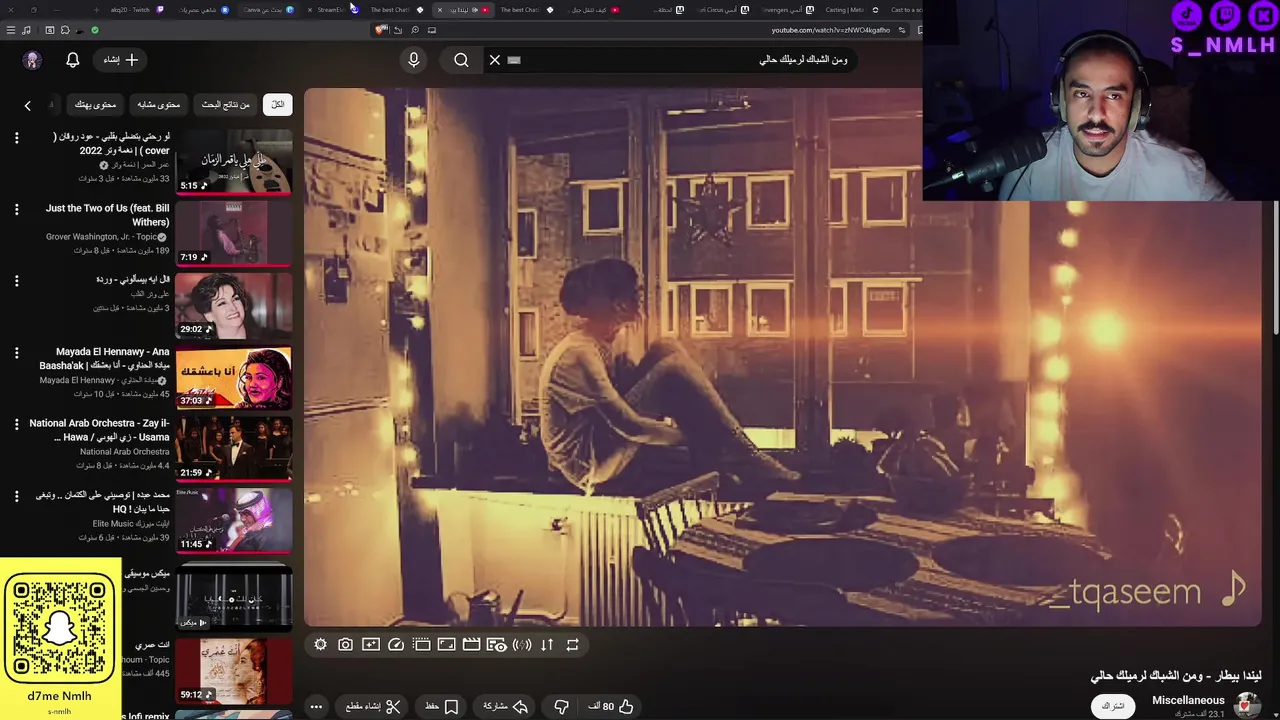Open options menu for 'لو رحتي يتصطلي بقلبي' video
1280x720 pixels.
[16, 138]
